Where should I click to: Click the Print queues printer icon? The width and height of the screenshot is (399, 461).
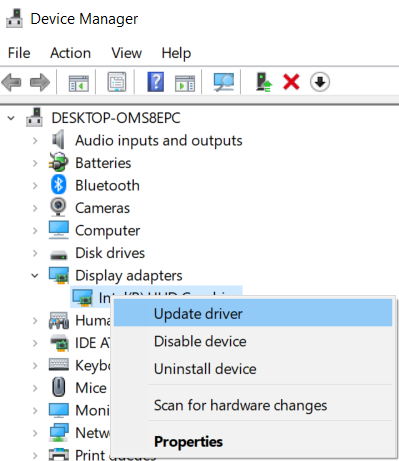tap(59, 455)
